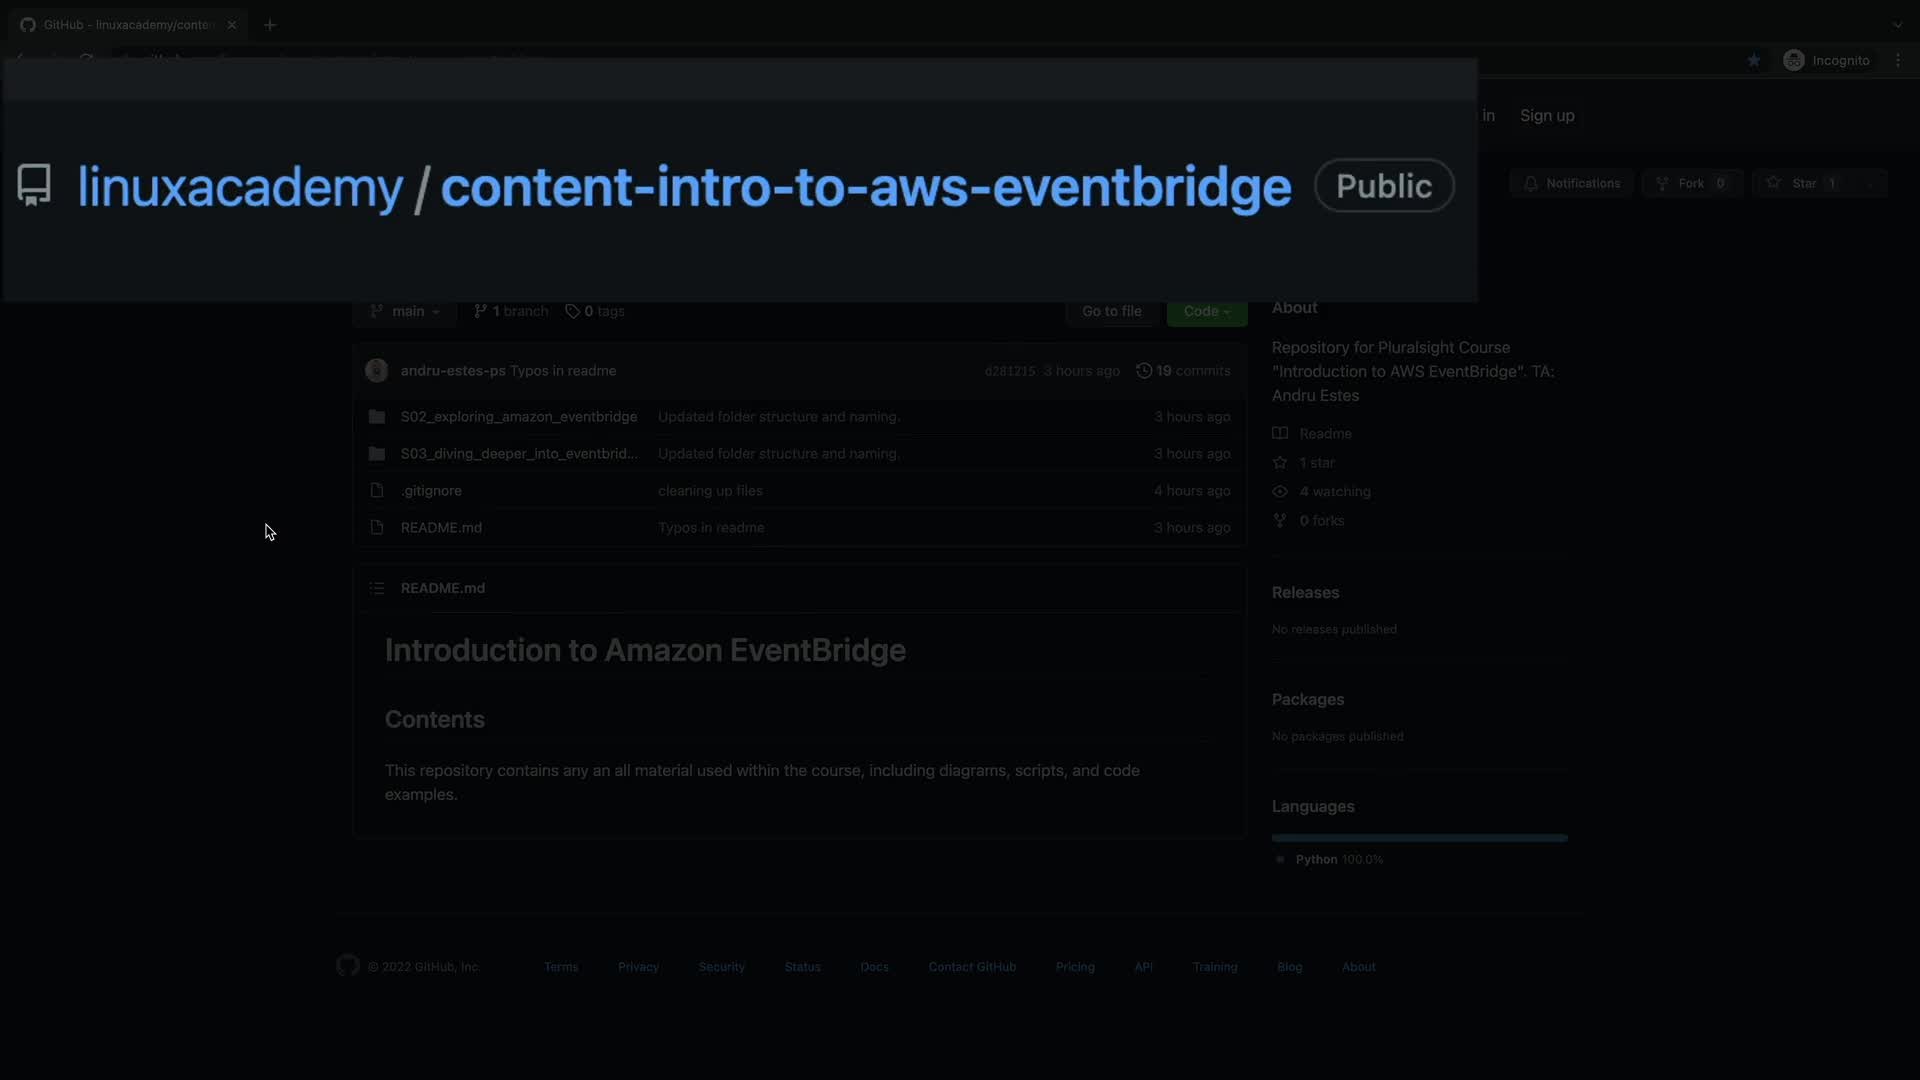Click the Python language bar

(1419, 838)
